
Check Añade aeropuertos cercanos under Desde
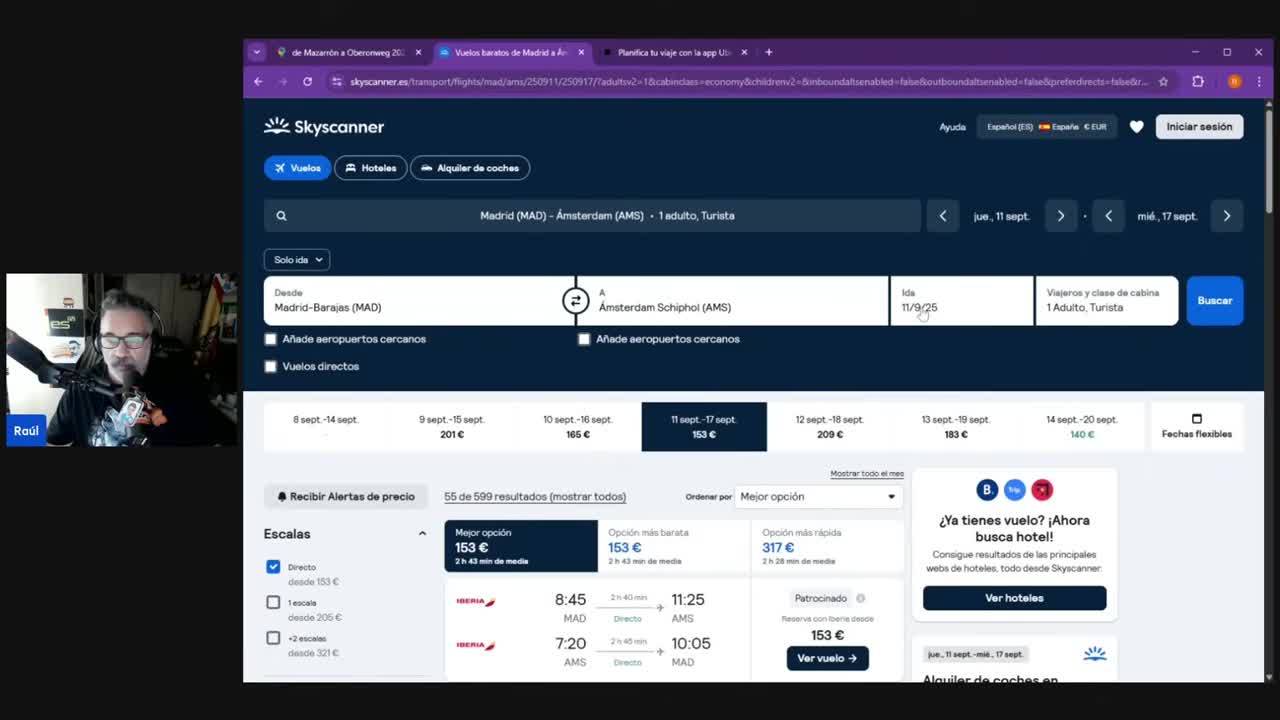coord(270,339)
